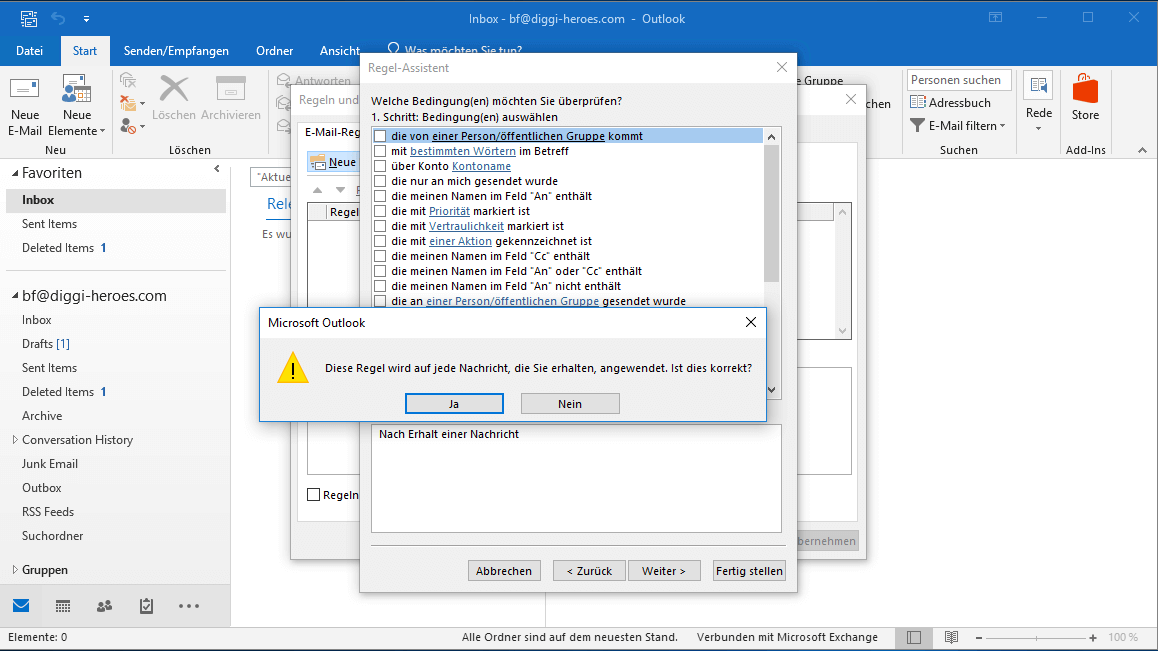Image resolution: width=1158 pixels, height=651 pixels.
Task: Expand the Gruppen section
Action: [15, 570]
